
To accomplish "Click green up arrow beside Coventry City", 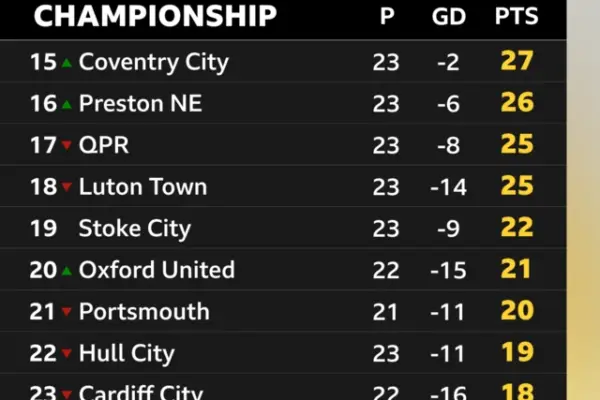I will pos(67,63).
